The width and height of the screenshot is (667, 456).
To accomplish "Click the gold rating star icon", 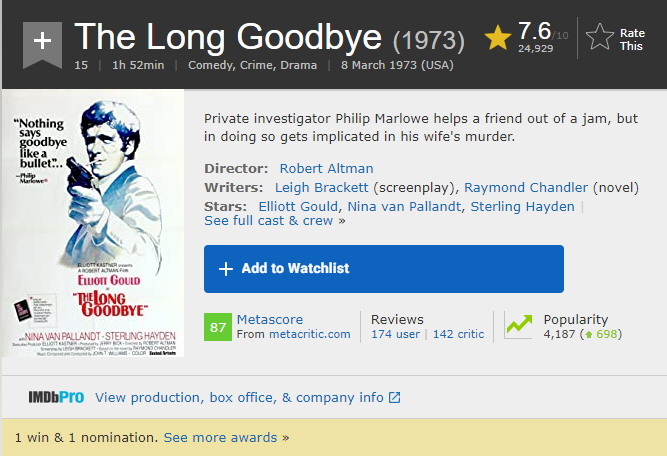I will tap(498, 38).
